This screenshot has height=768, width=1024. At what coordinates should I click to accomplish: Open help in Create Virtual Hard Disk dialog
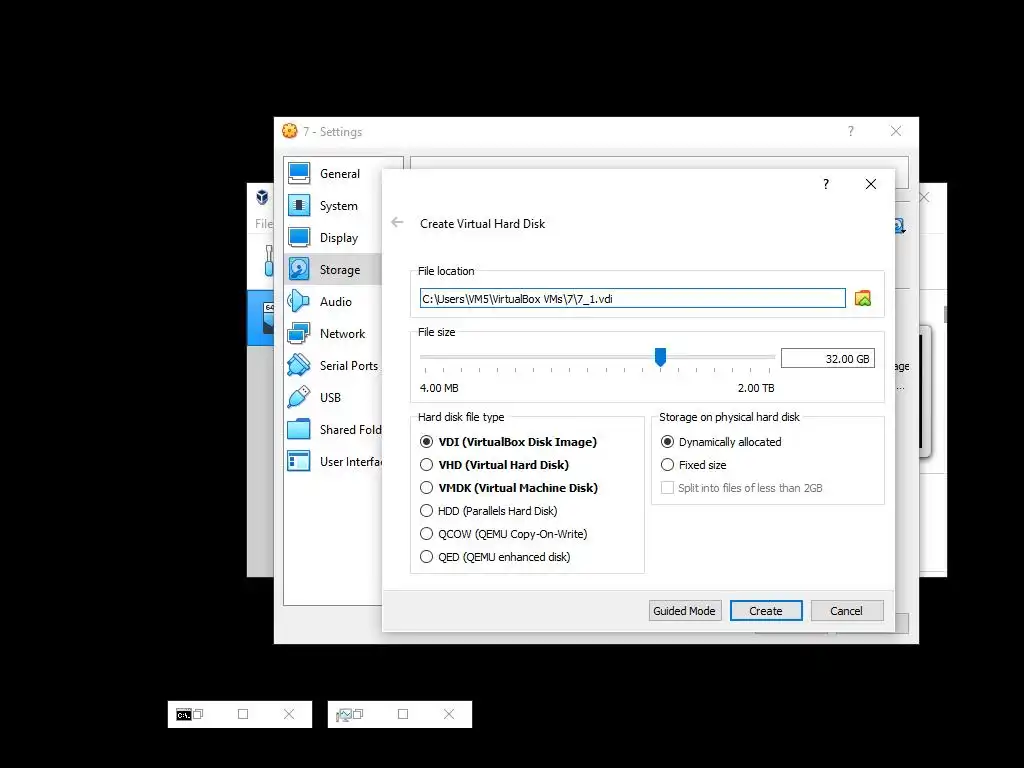point(826,184)
